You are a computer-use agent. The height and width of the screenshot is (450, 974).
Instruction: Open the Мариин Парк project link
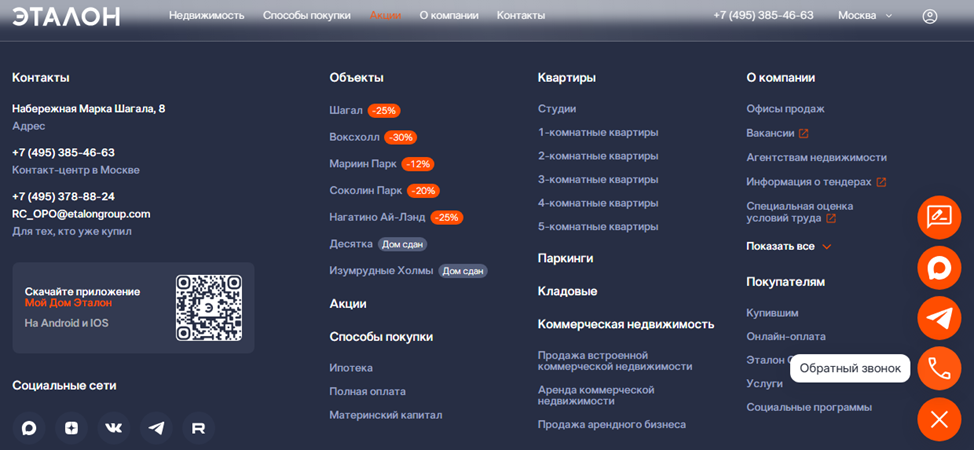click(x=363, y=163)
